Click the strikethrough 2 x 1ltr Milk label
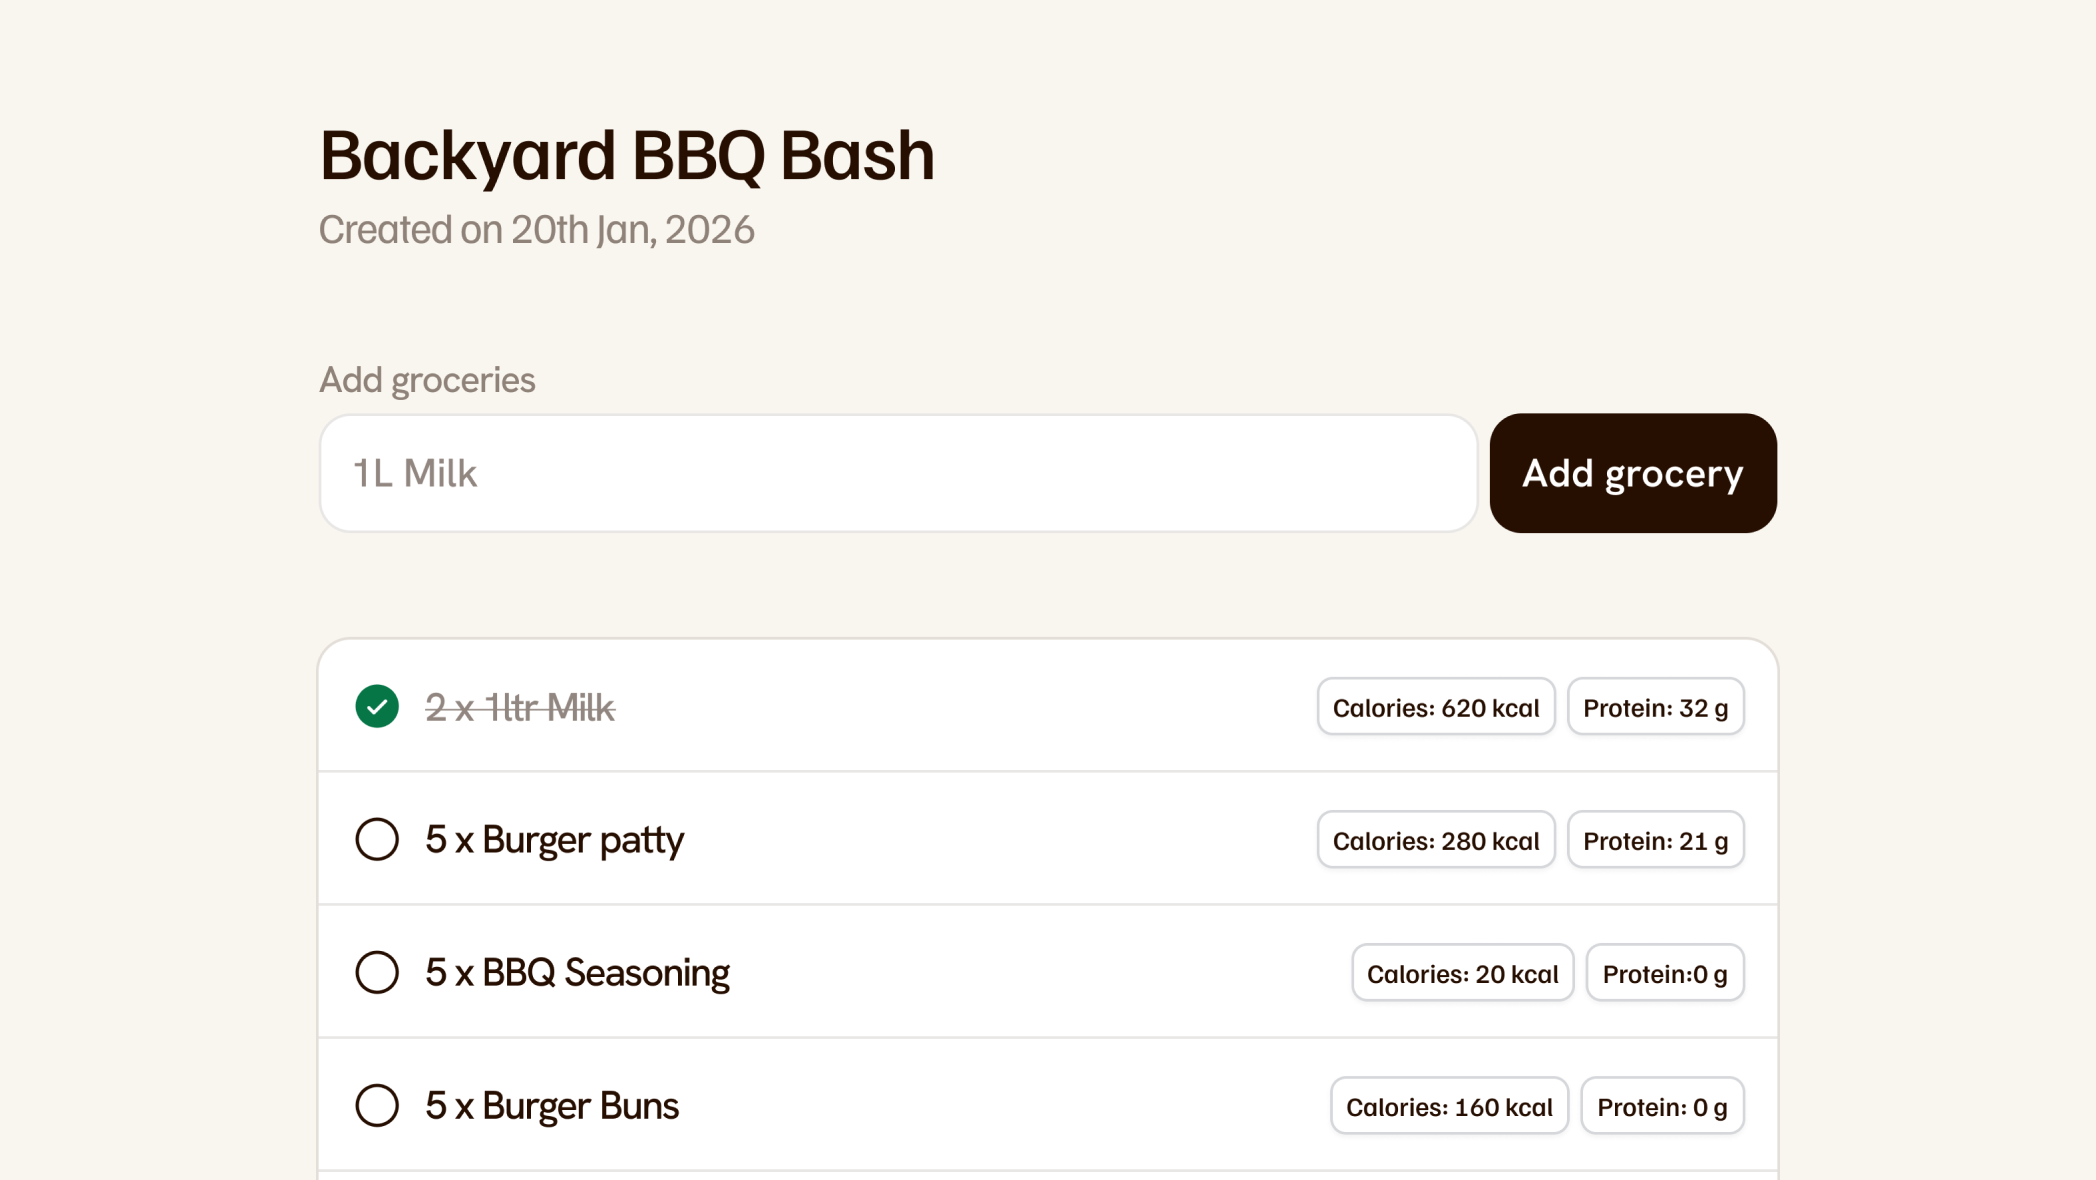 520,708
